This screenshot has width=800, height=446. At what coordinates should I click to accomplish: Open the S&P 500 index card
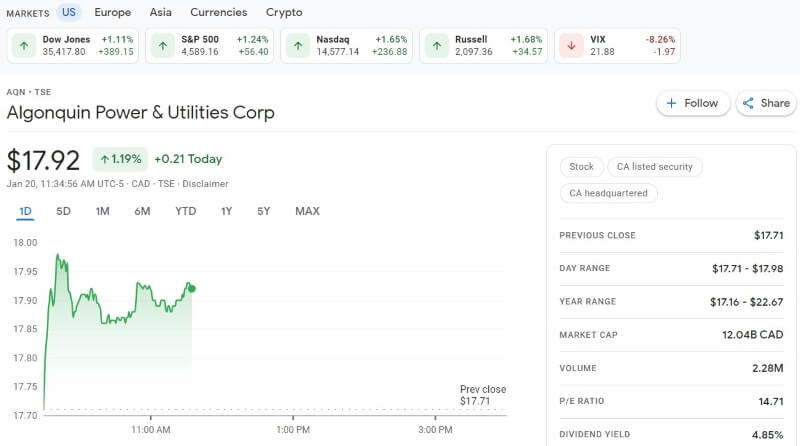tap(210, 46)
